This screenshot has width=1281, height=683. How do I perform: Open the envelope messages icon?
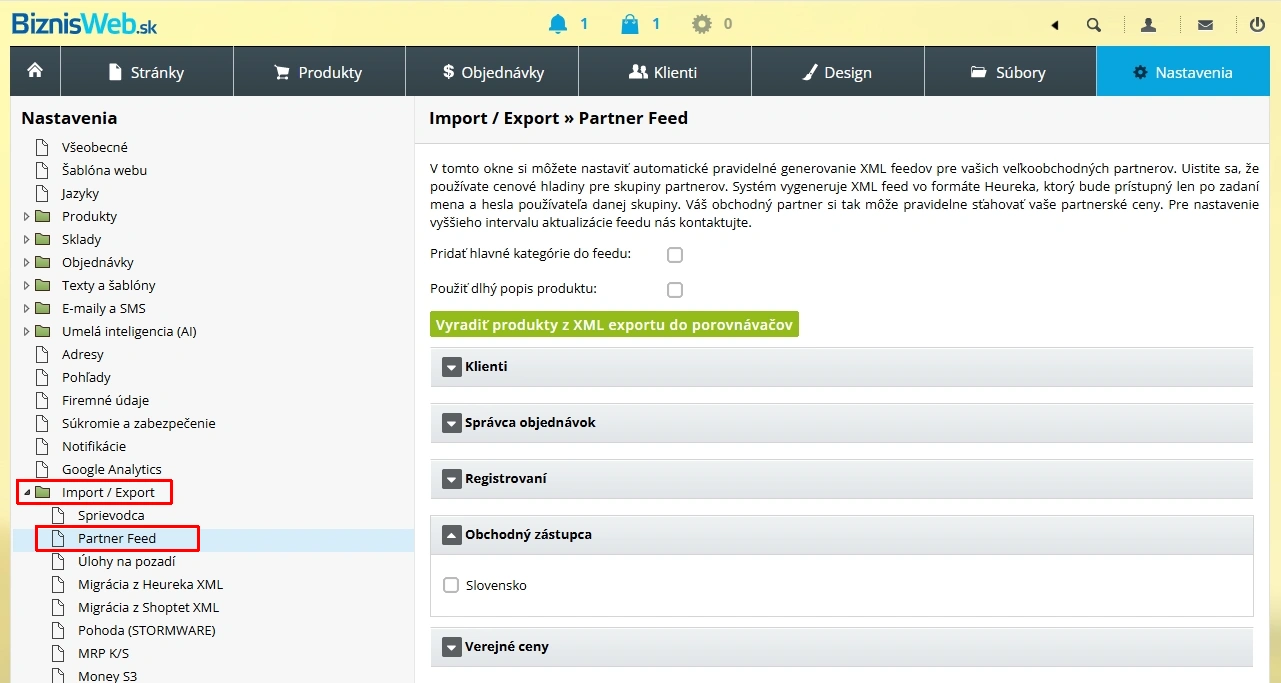(x=1205, y=24)
